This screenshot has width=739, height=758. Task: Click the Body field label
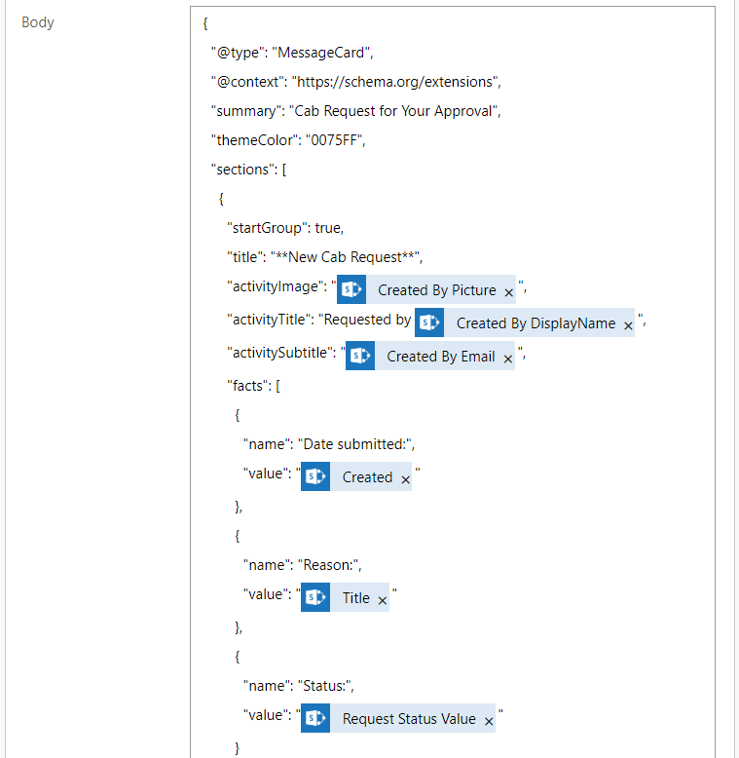(38, 22)
